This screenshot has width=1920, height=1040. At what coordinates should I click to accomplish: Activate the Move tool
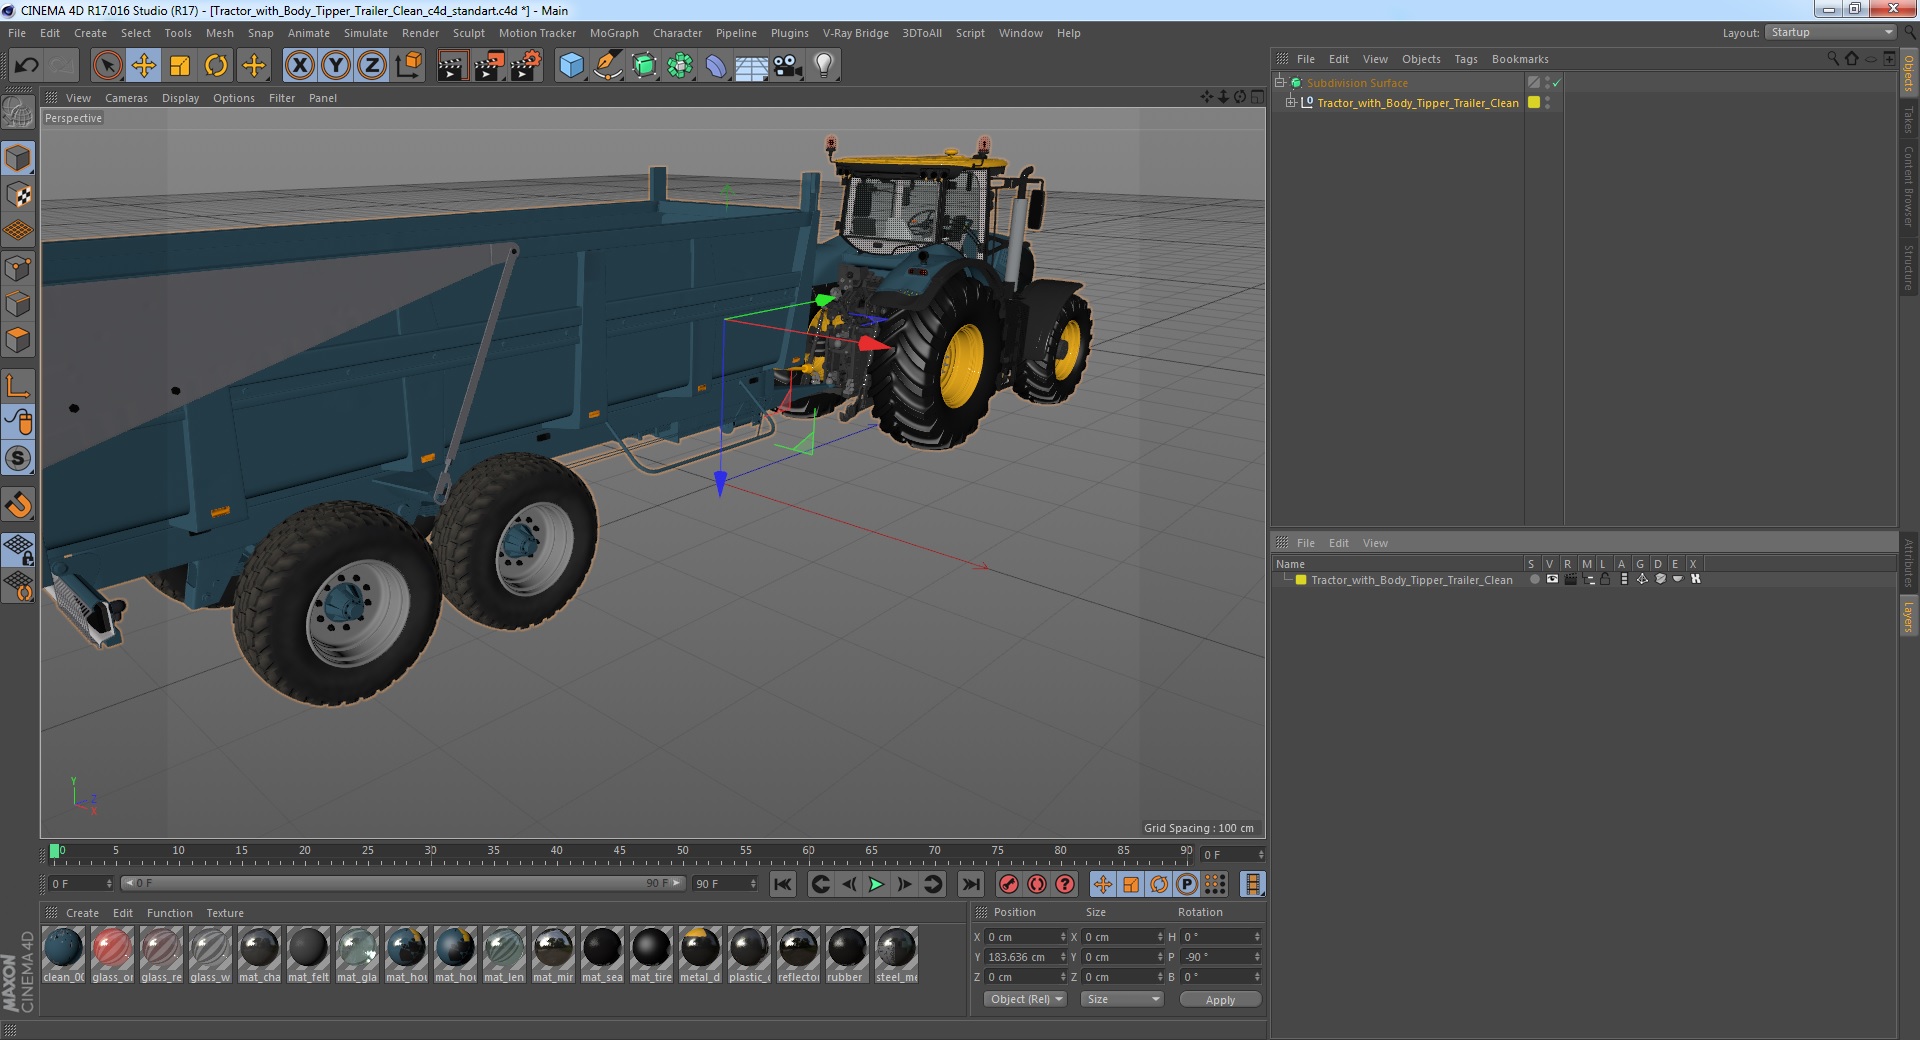pyautogui.click(x=144, y=66)
